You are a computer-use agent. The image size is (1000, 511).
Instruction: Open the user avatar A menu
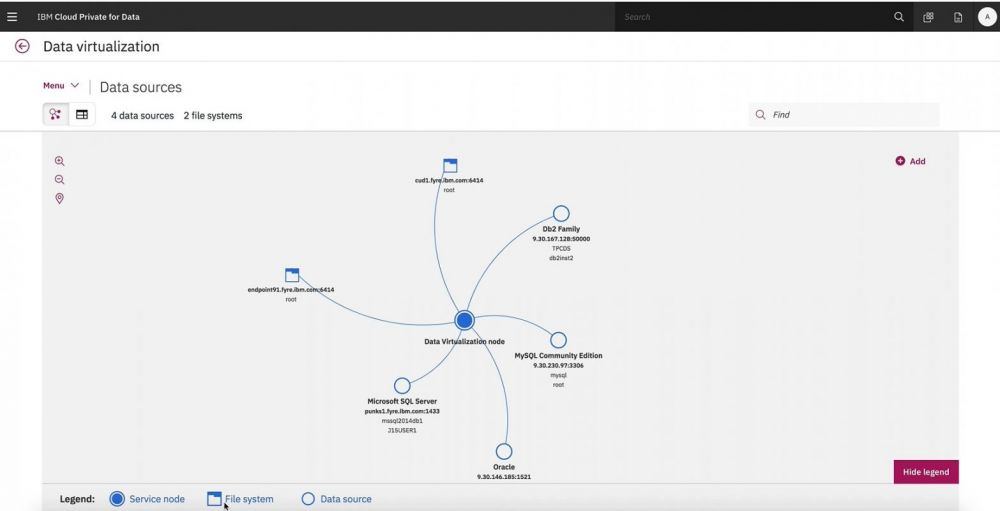coord(987,17)
